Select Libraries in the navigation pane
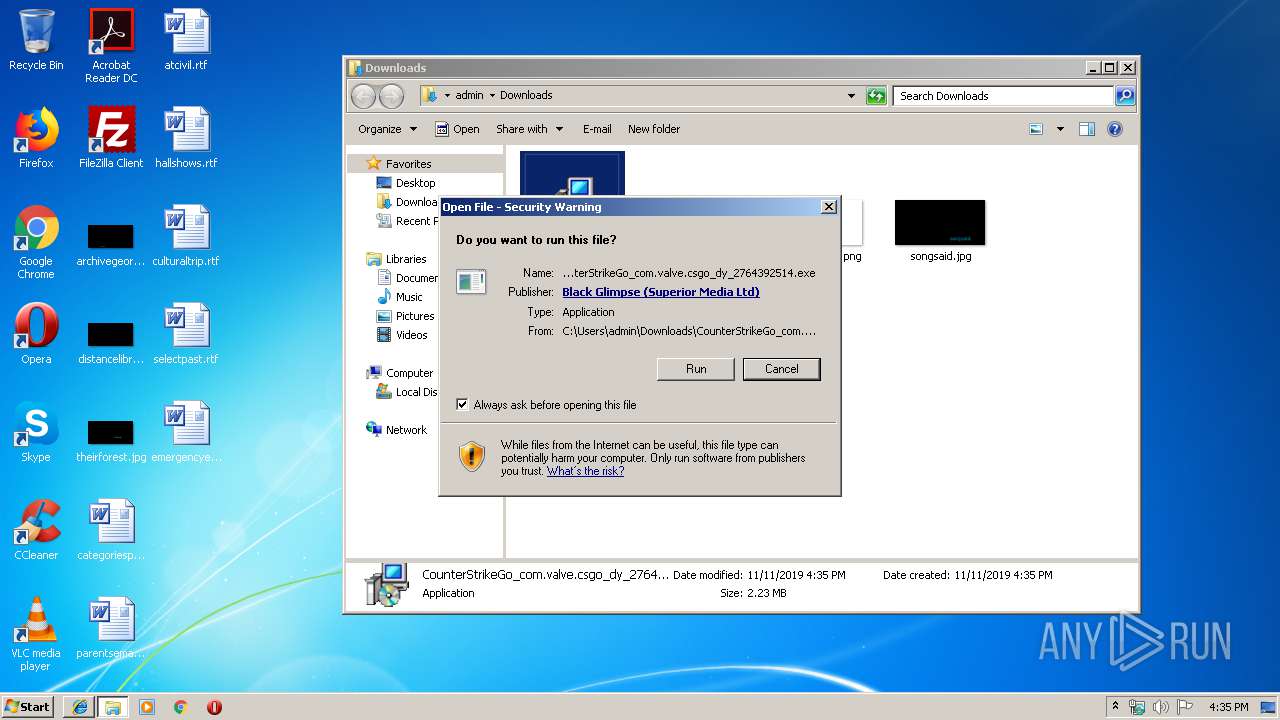Viewport: 1280px width, 720px height. pos(406,259)
